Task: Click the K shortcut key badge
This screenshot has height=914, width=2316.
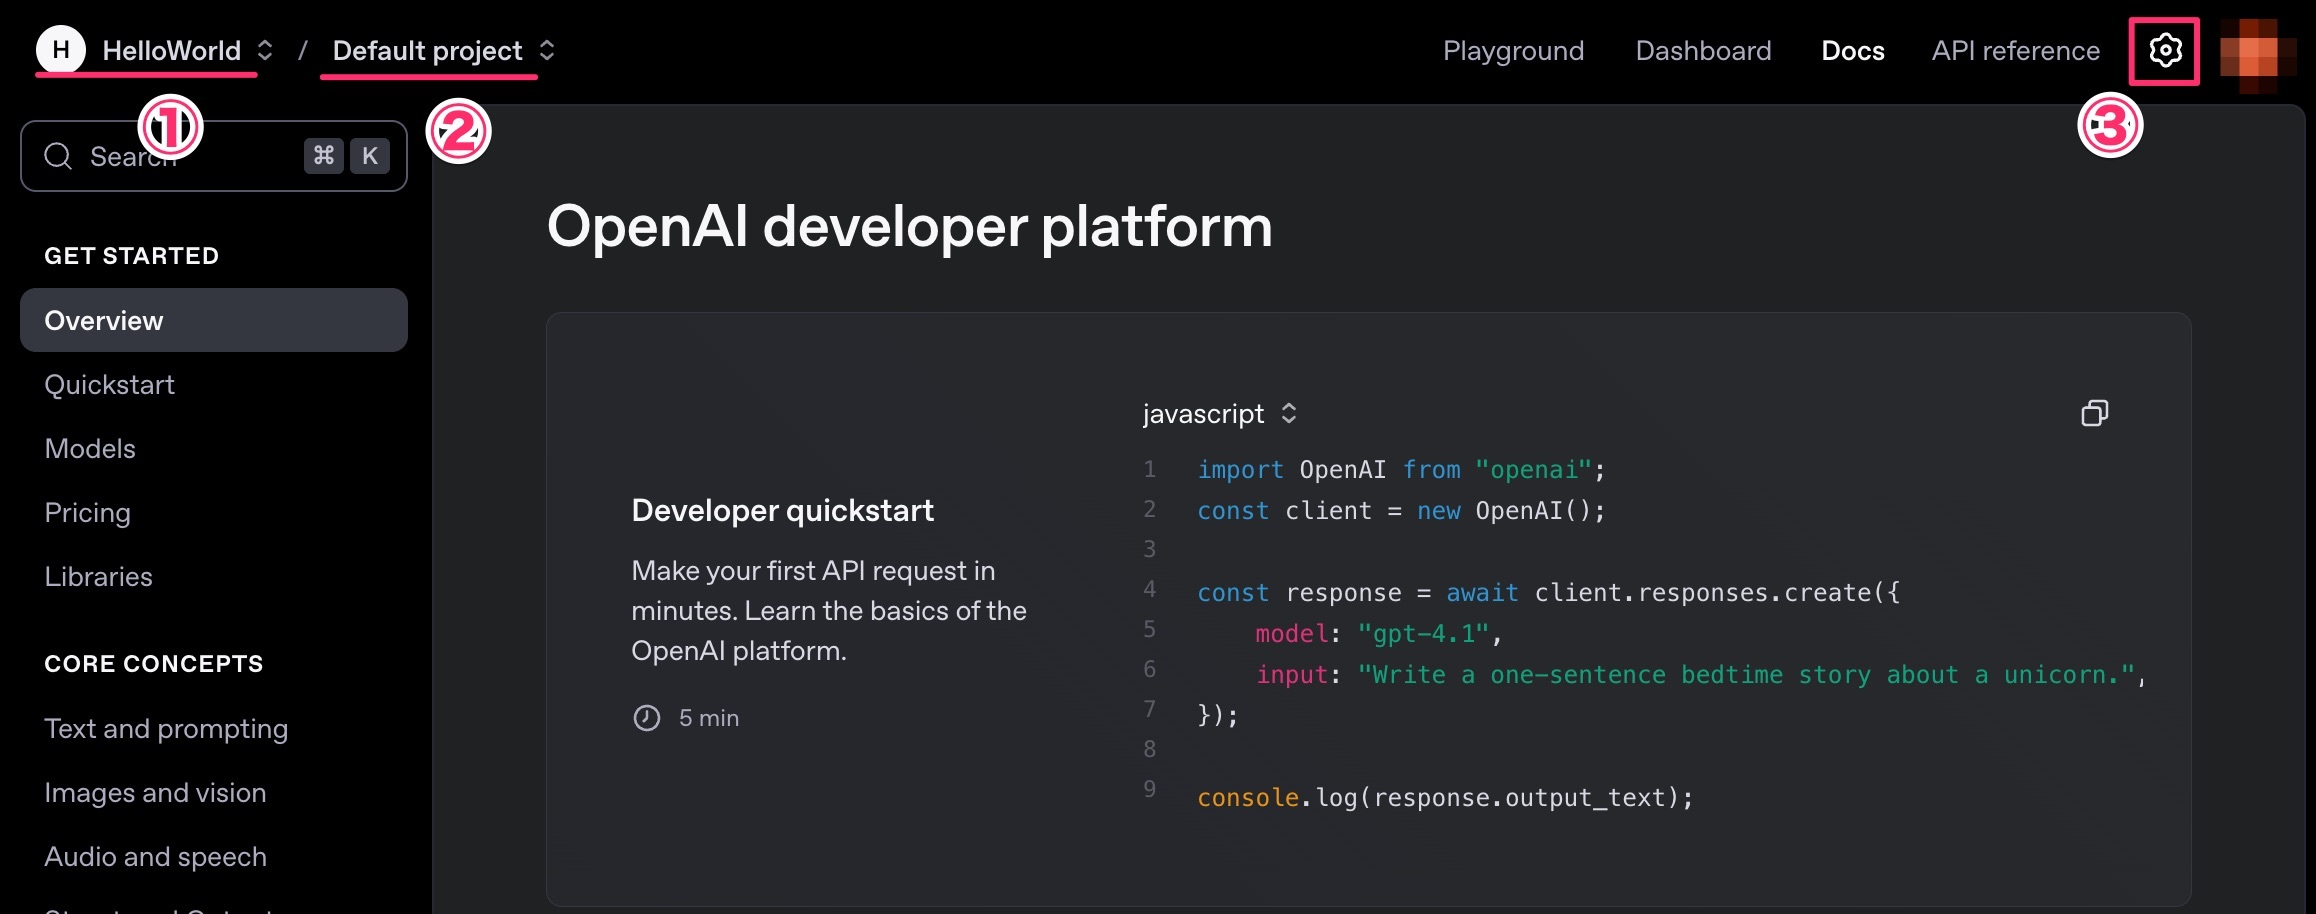Action: (x=370, y=156)
